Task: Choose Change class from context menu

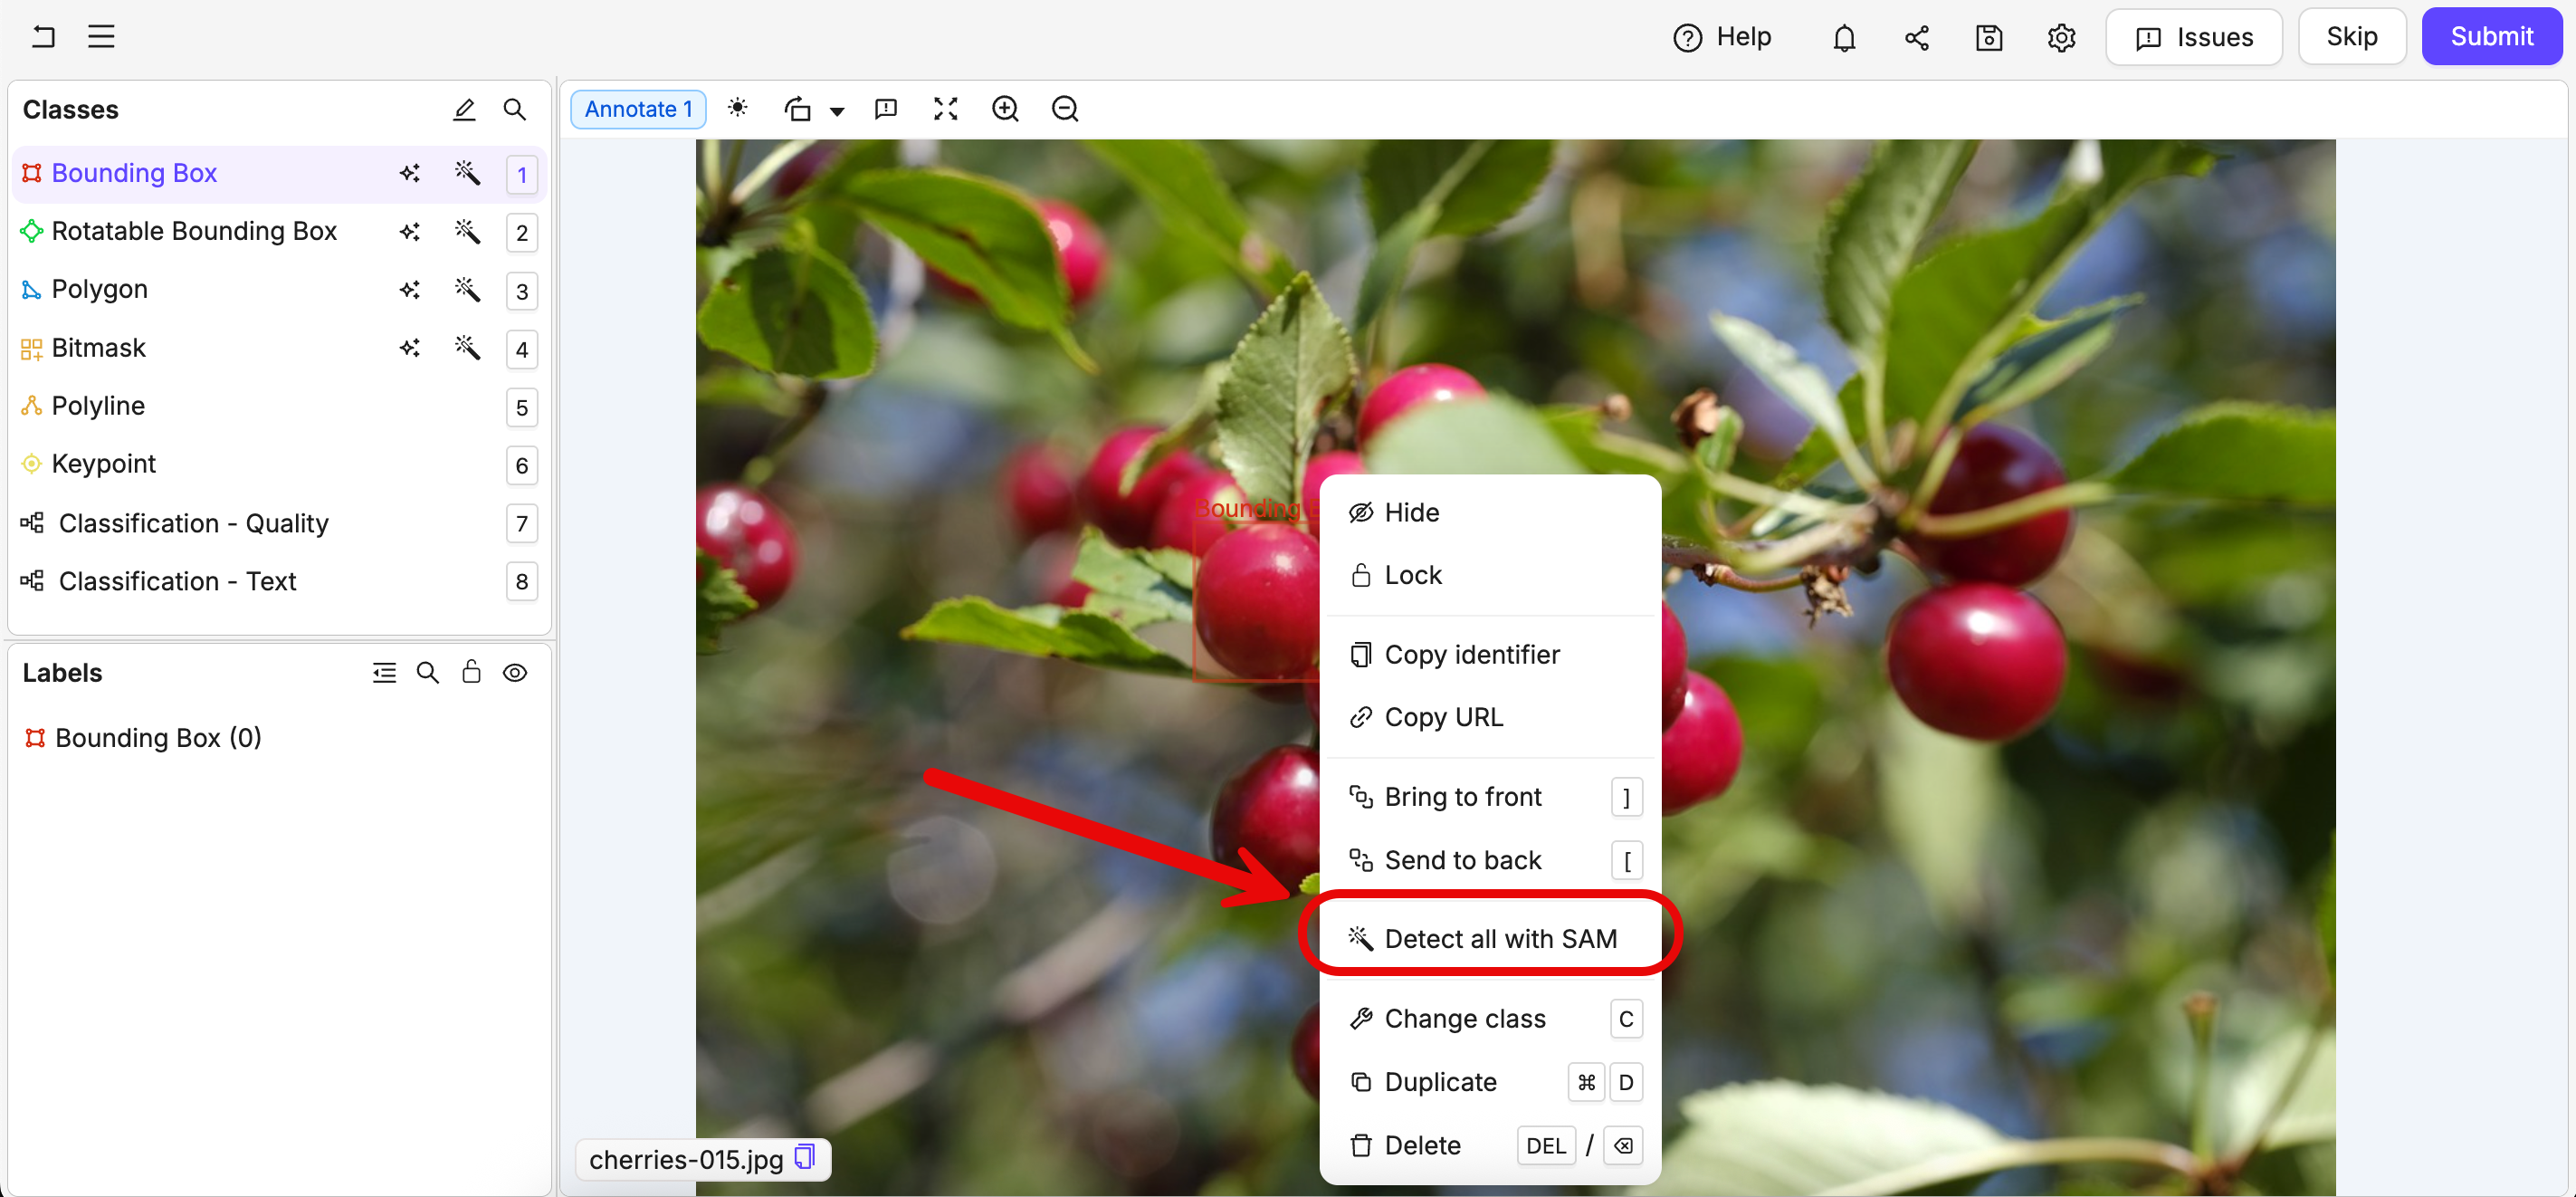Action: coord(1464,1018)
